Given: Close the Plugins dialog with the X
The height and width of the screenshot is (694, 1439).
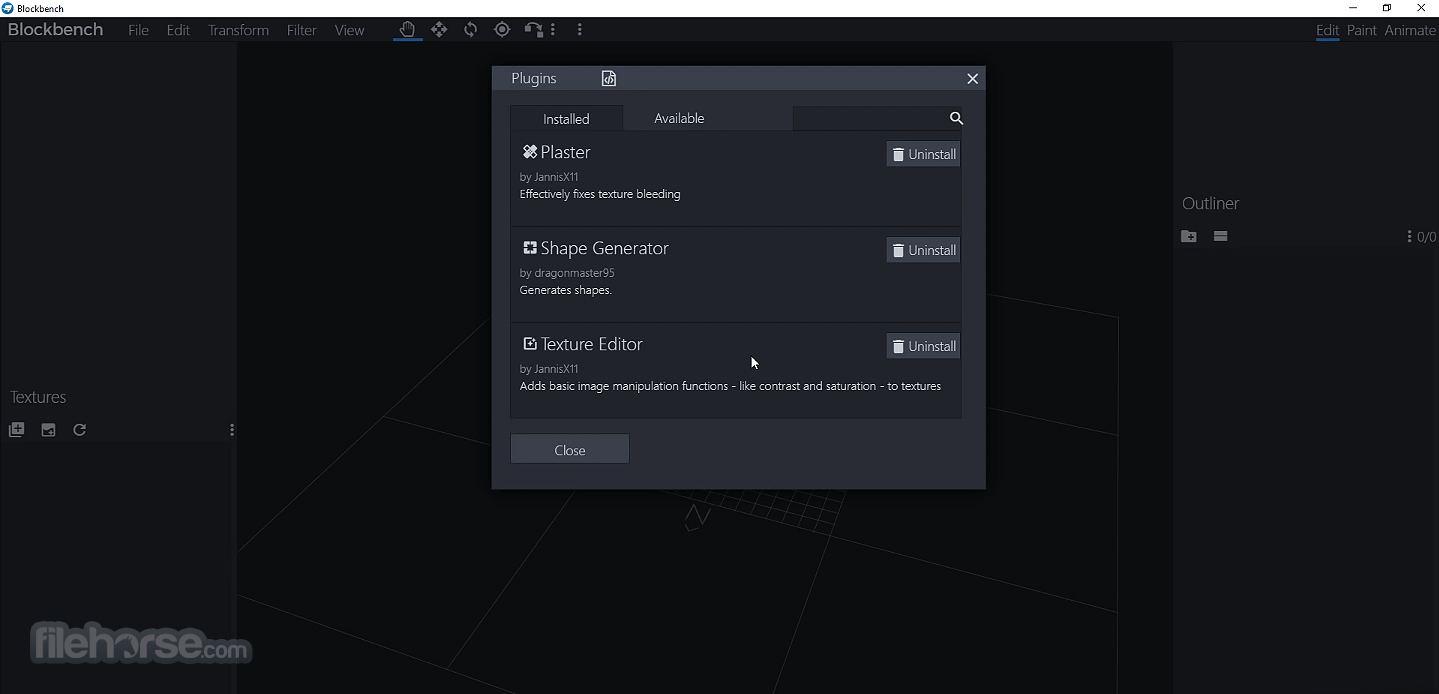Looking at the screenshot, I should pos(972,79).
